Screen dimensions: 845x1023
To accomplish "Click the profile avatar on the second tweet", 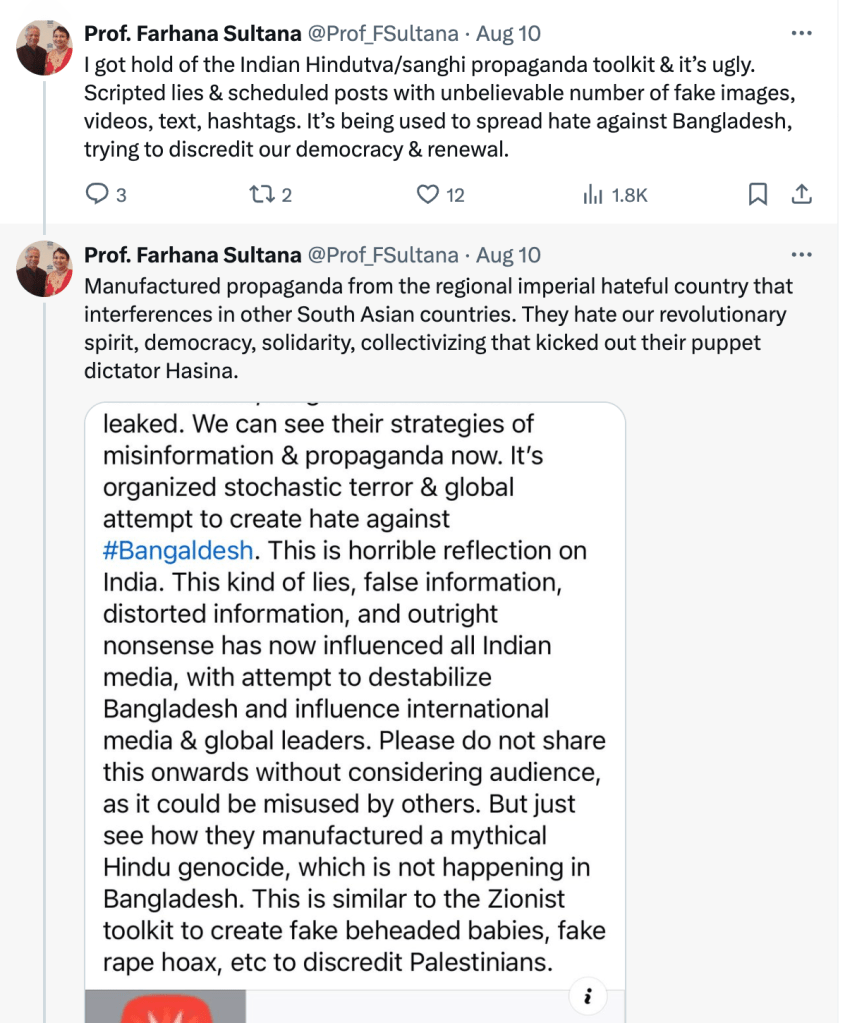I will tap(44, 269).
